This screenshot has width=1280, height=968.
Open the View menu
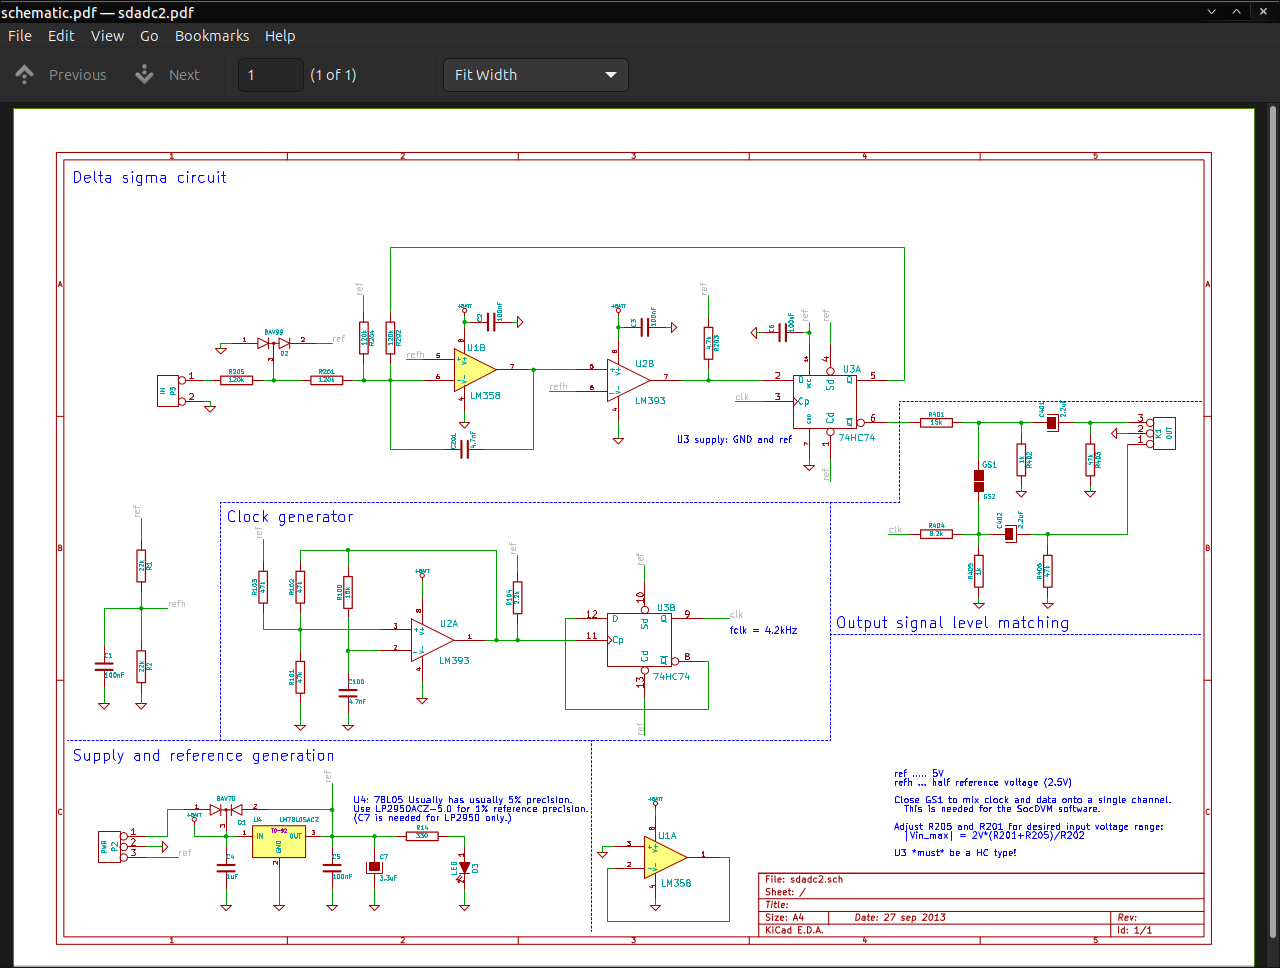[107, 36]
